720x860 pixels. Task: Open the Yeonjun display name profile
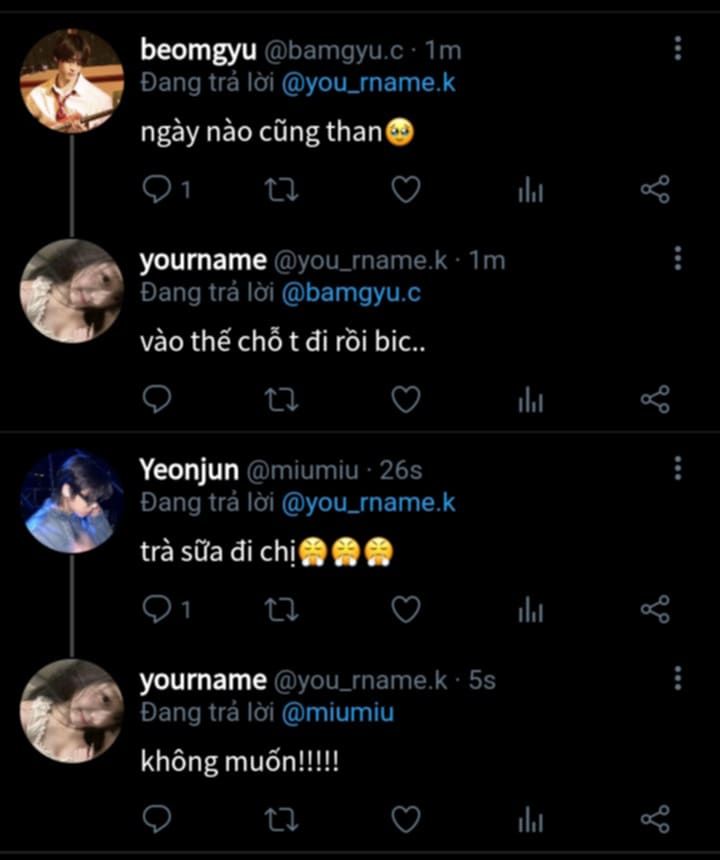coord(187,469)
